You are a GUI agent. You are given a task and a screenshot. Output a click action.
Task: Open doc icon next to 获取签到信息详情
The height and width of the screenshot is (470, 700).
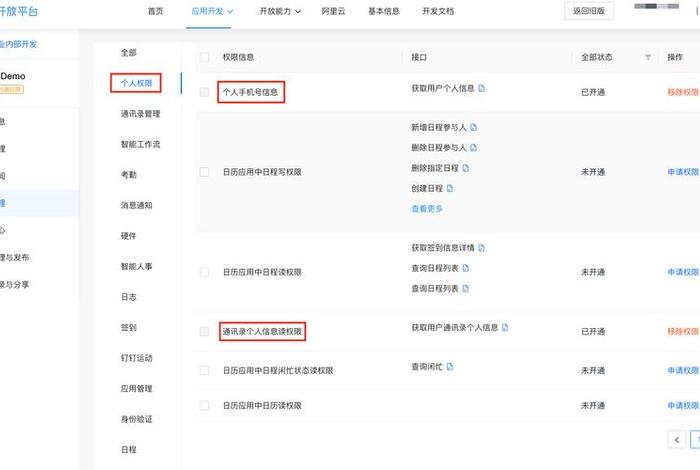[x=481, y=248]
